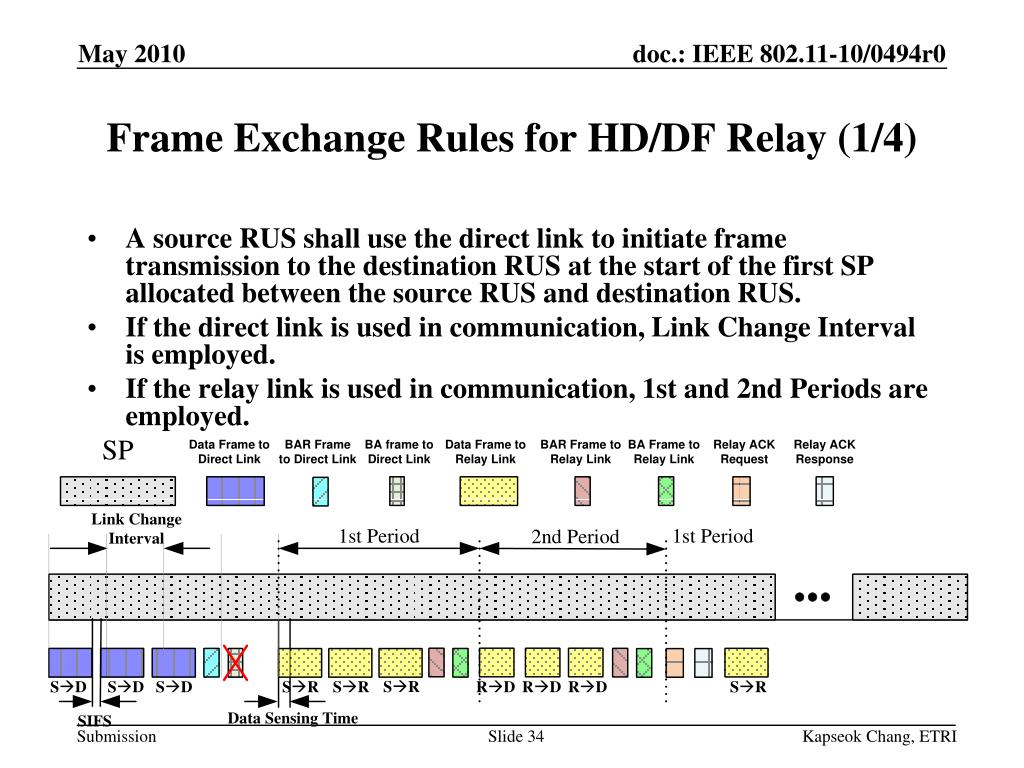Click the "Kapseok Chang, ETRI" footer text
Screen dimensions: 1024x768
click(879, 737)
